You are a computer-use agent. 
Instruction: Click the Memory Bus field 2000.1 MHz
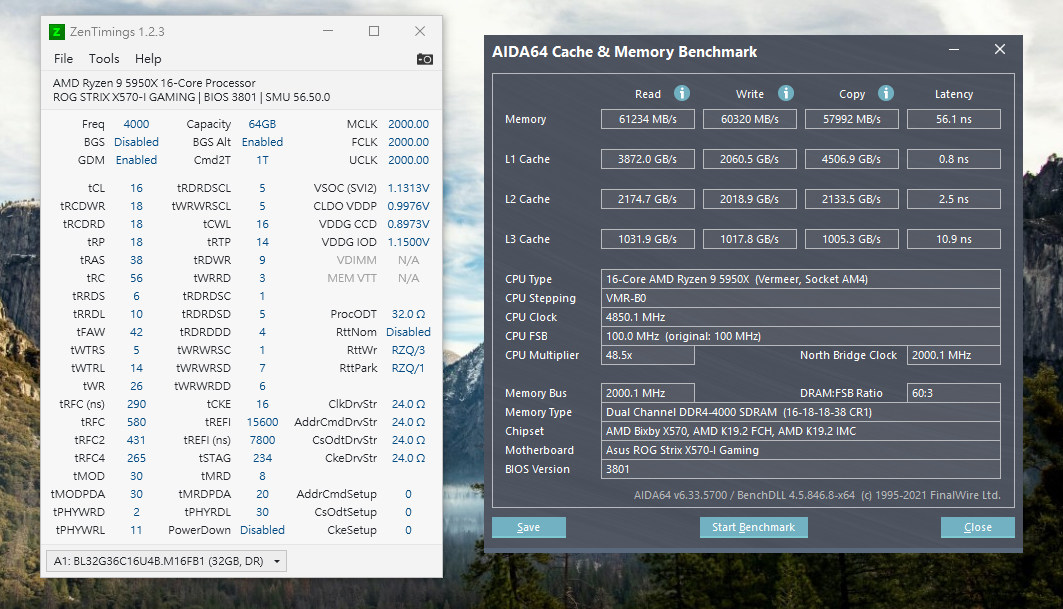click(647, 393)
